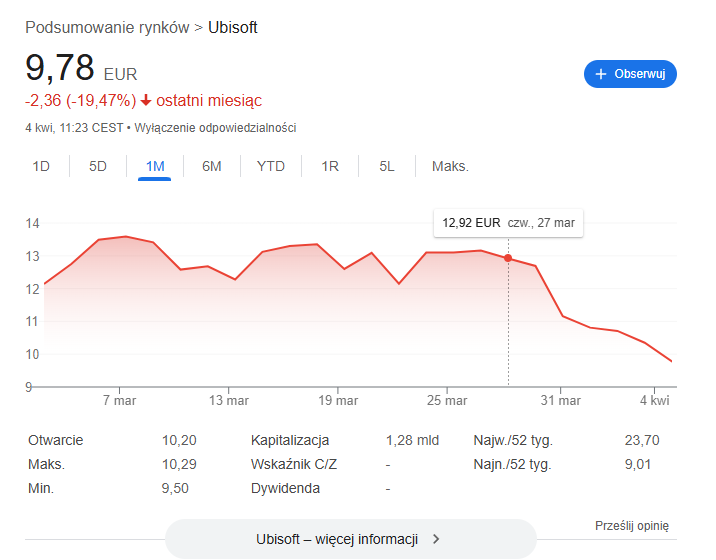Open the Maks. full history tab
The height and width of the screenshot is (560, 716).
pyautogui.click(x=450, y=166)
